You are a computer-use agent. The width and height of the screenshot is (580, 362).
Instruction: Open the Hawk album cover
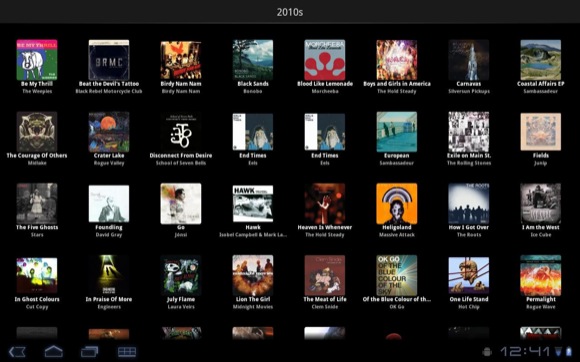253,204
